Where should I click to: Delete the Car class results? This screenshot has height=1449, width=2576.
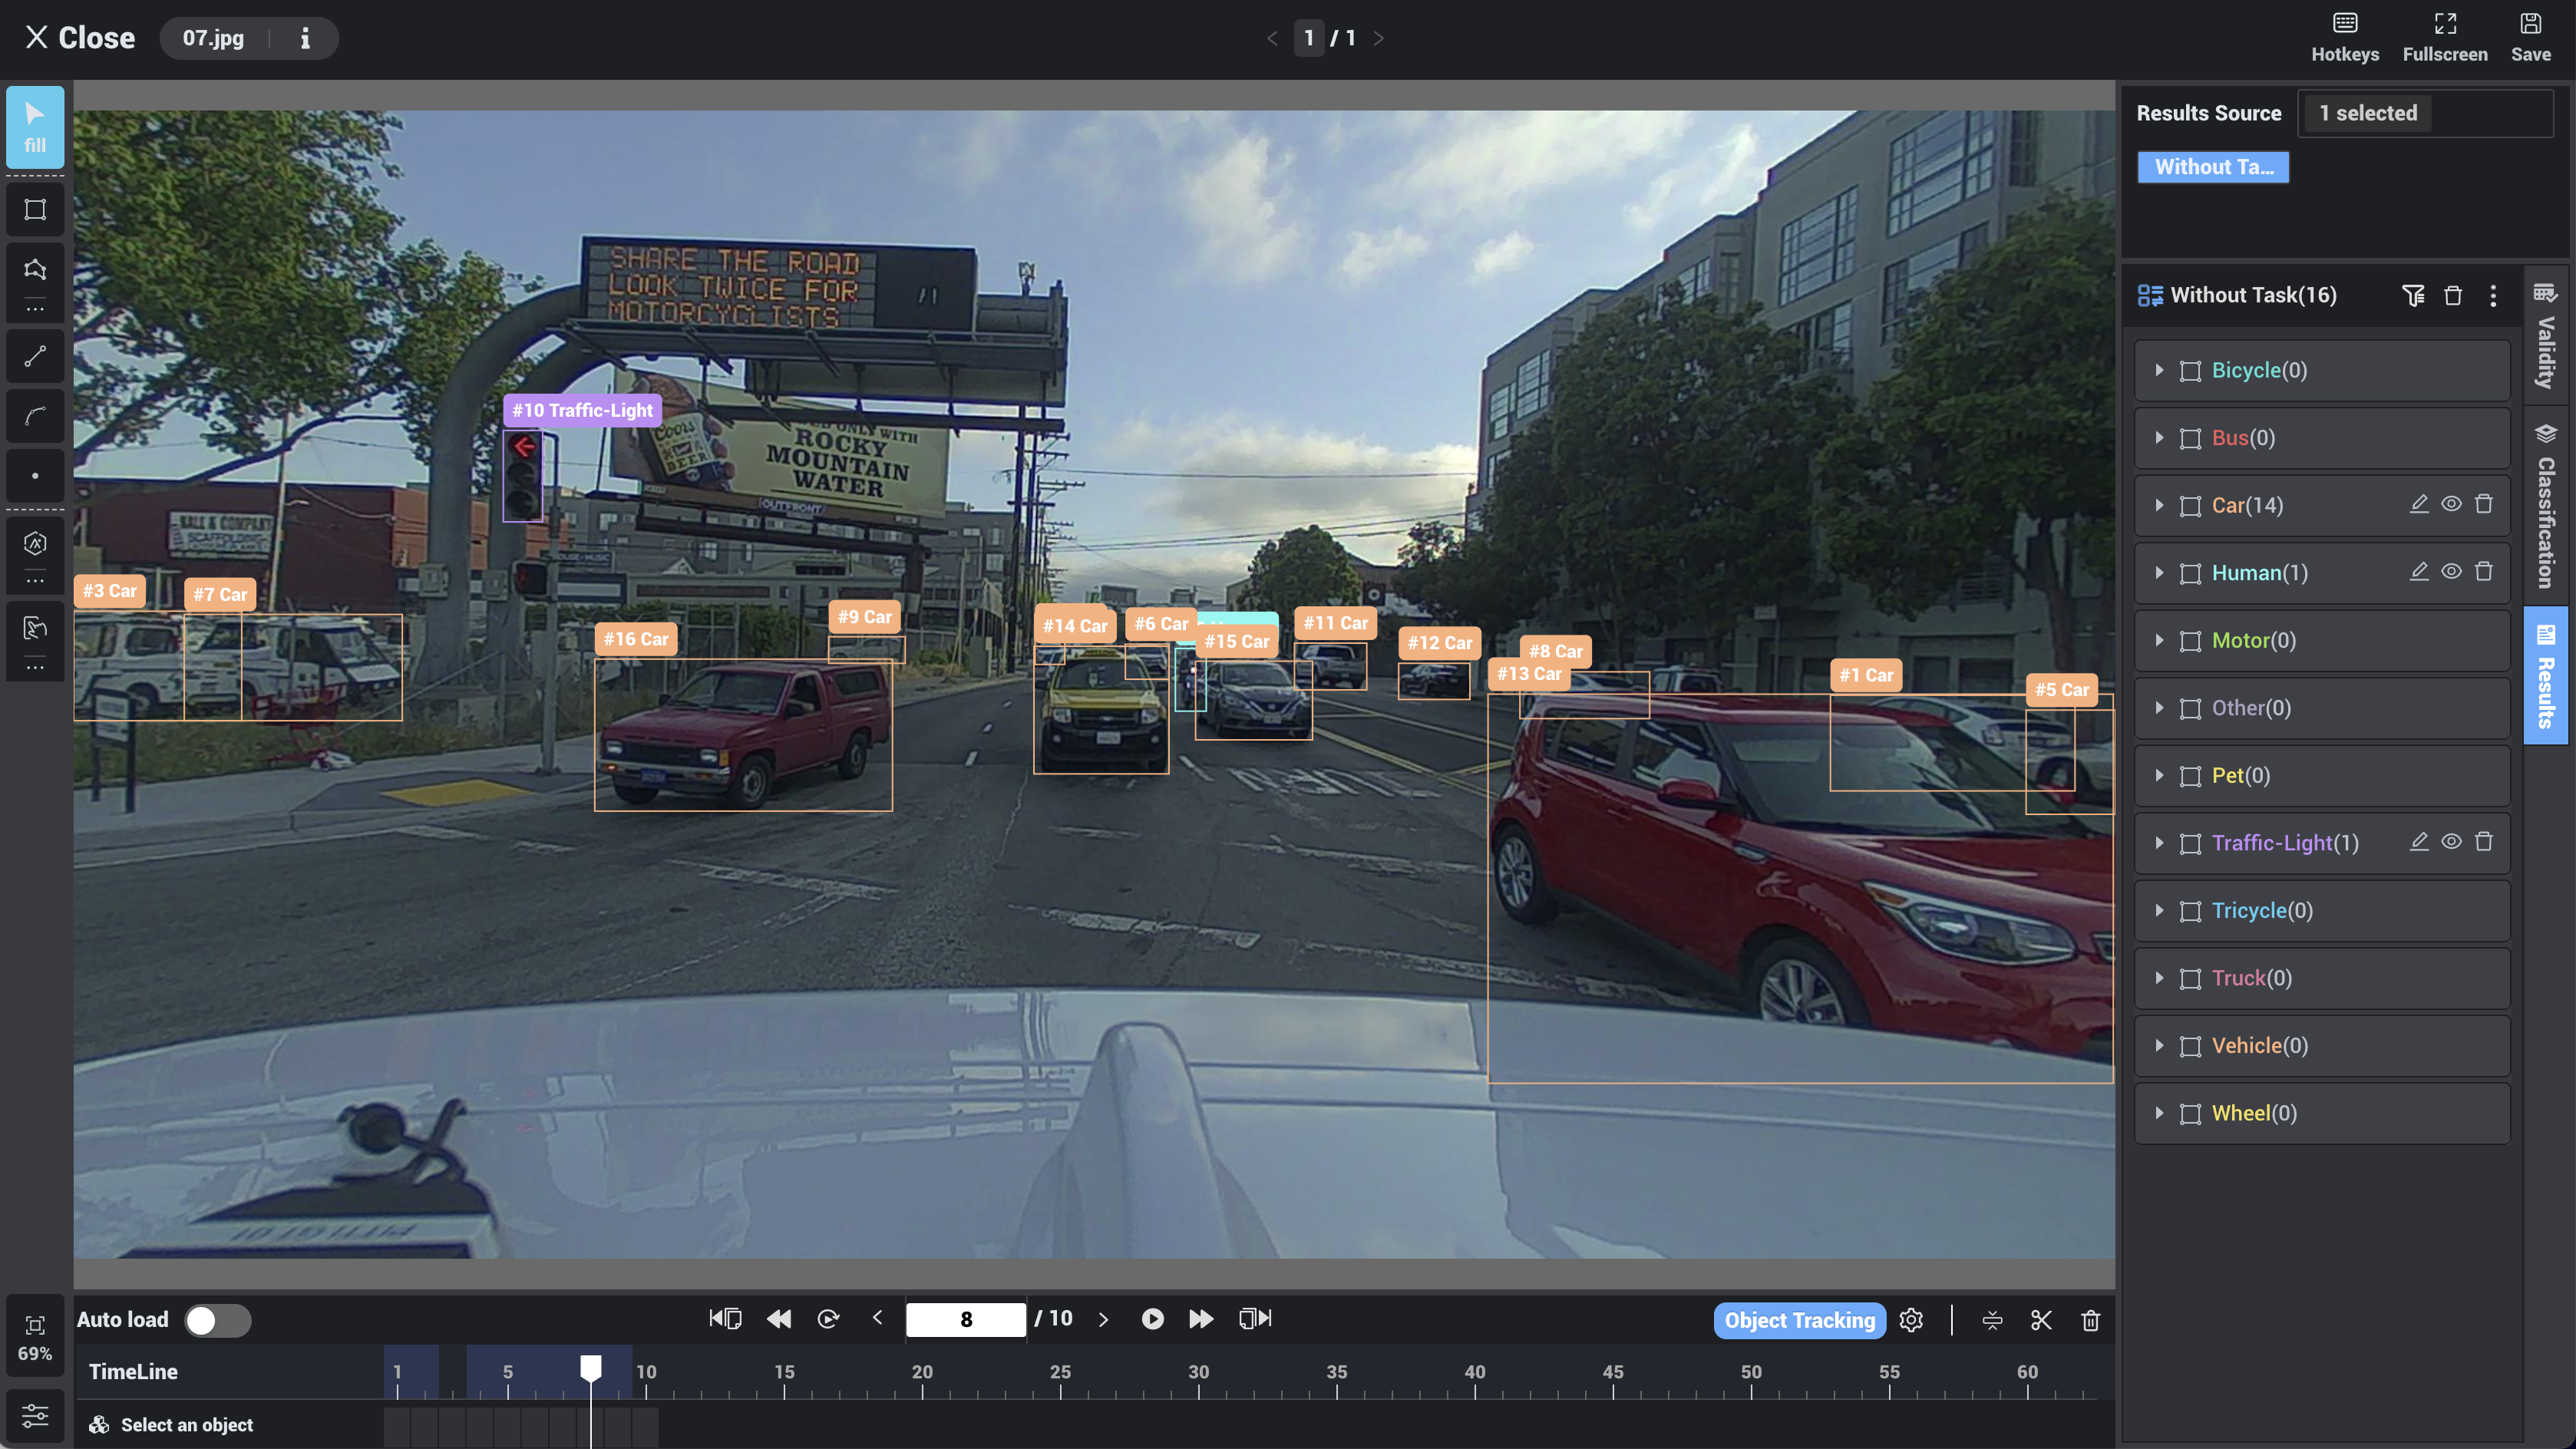pyautogui.click(x=2484, y=504)
